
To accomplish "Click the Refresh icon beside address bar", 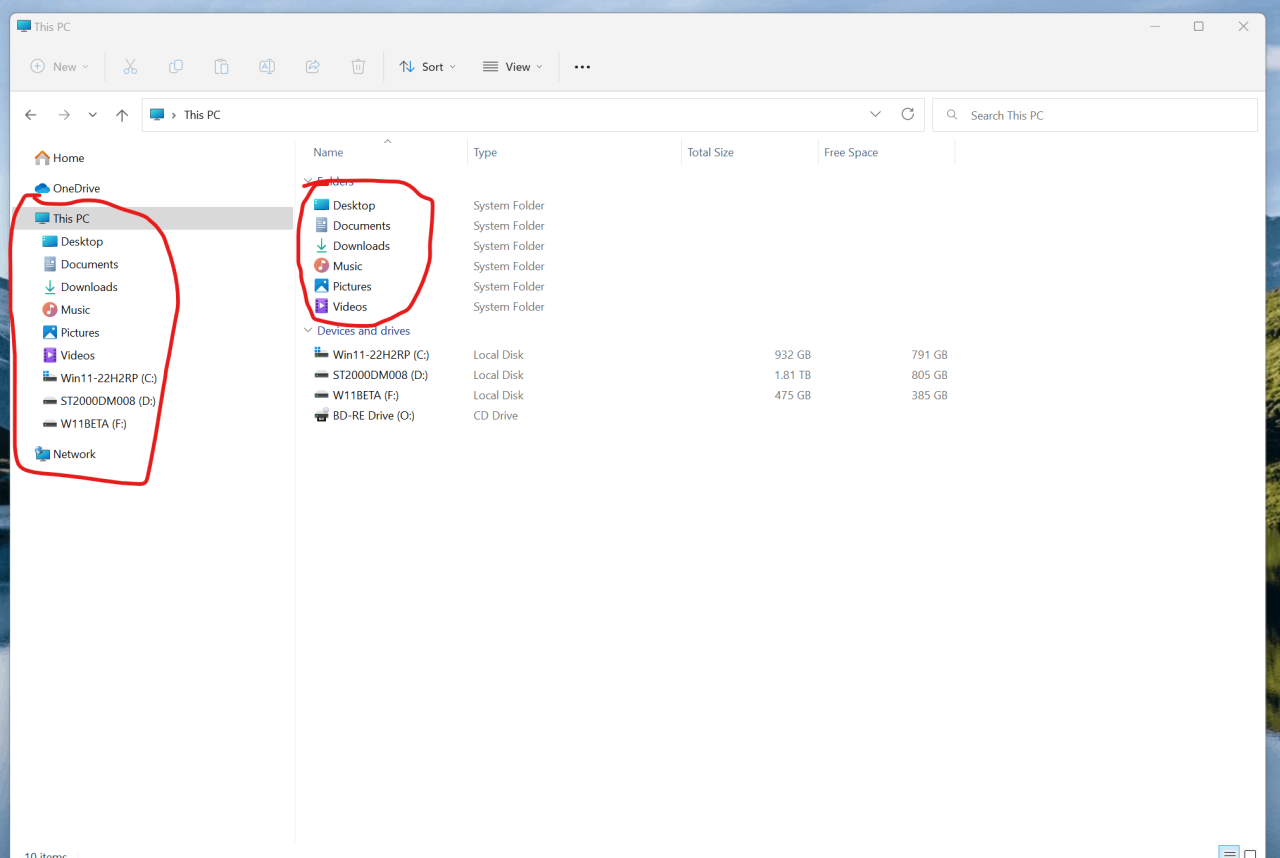I will pos(908,115).
